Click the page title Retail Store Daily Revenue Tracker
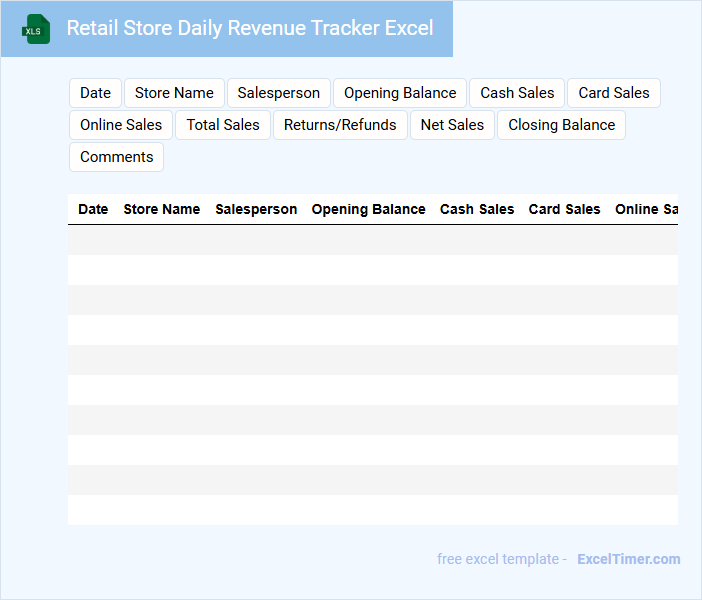Image resolution: width=702 pixels, height=600 pixels. (x=250, y=28)
